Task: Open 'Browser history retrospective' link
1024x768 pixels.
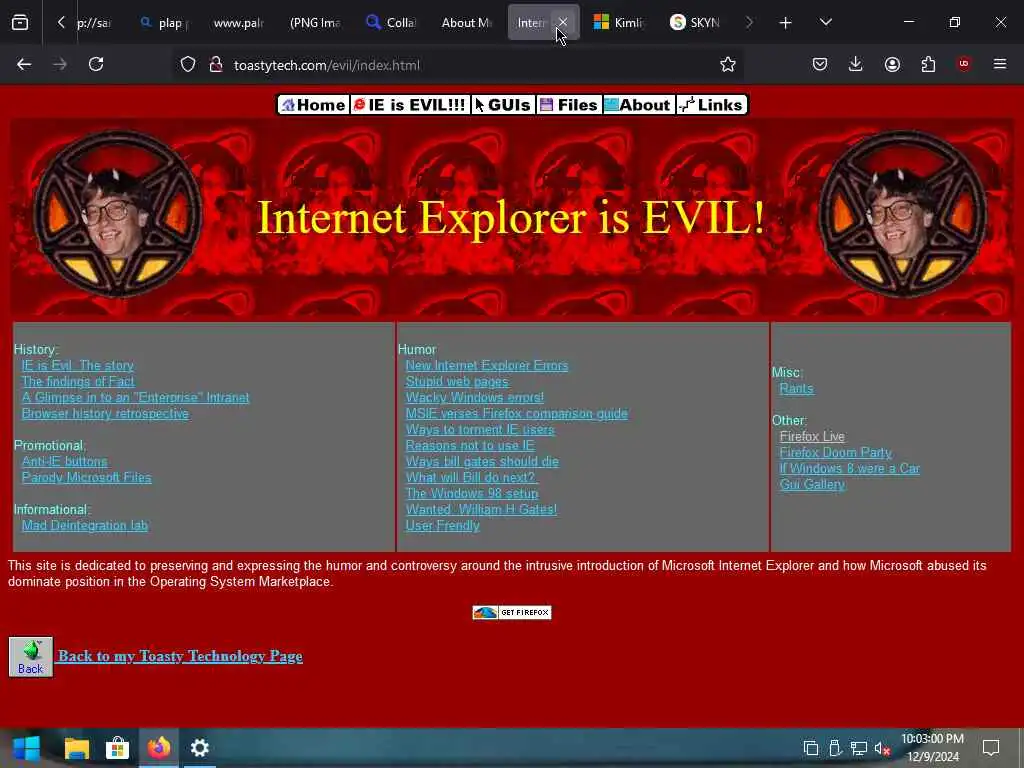Action: 105,413
